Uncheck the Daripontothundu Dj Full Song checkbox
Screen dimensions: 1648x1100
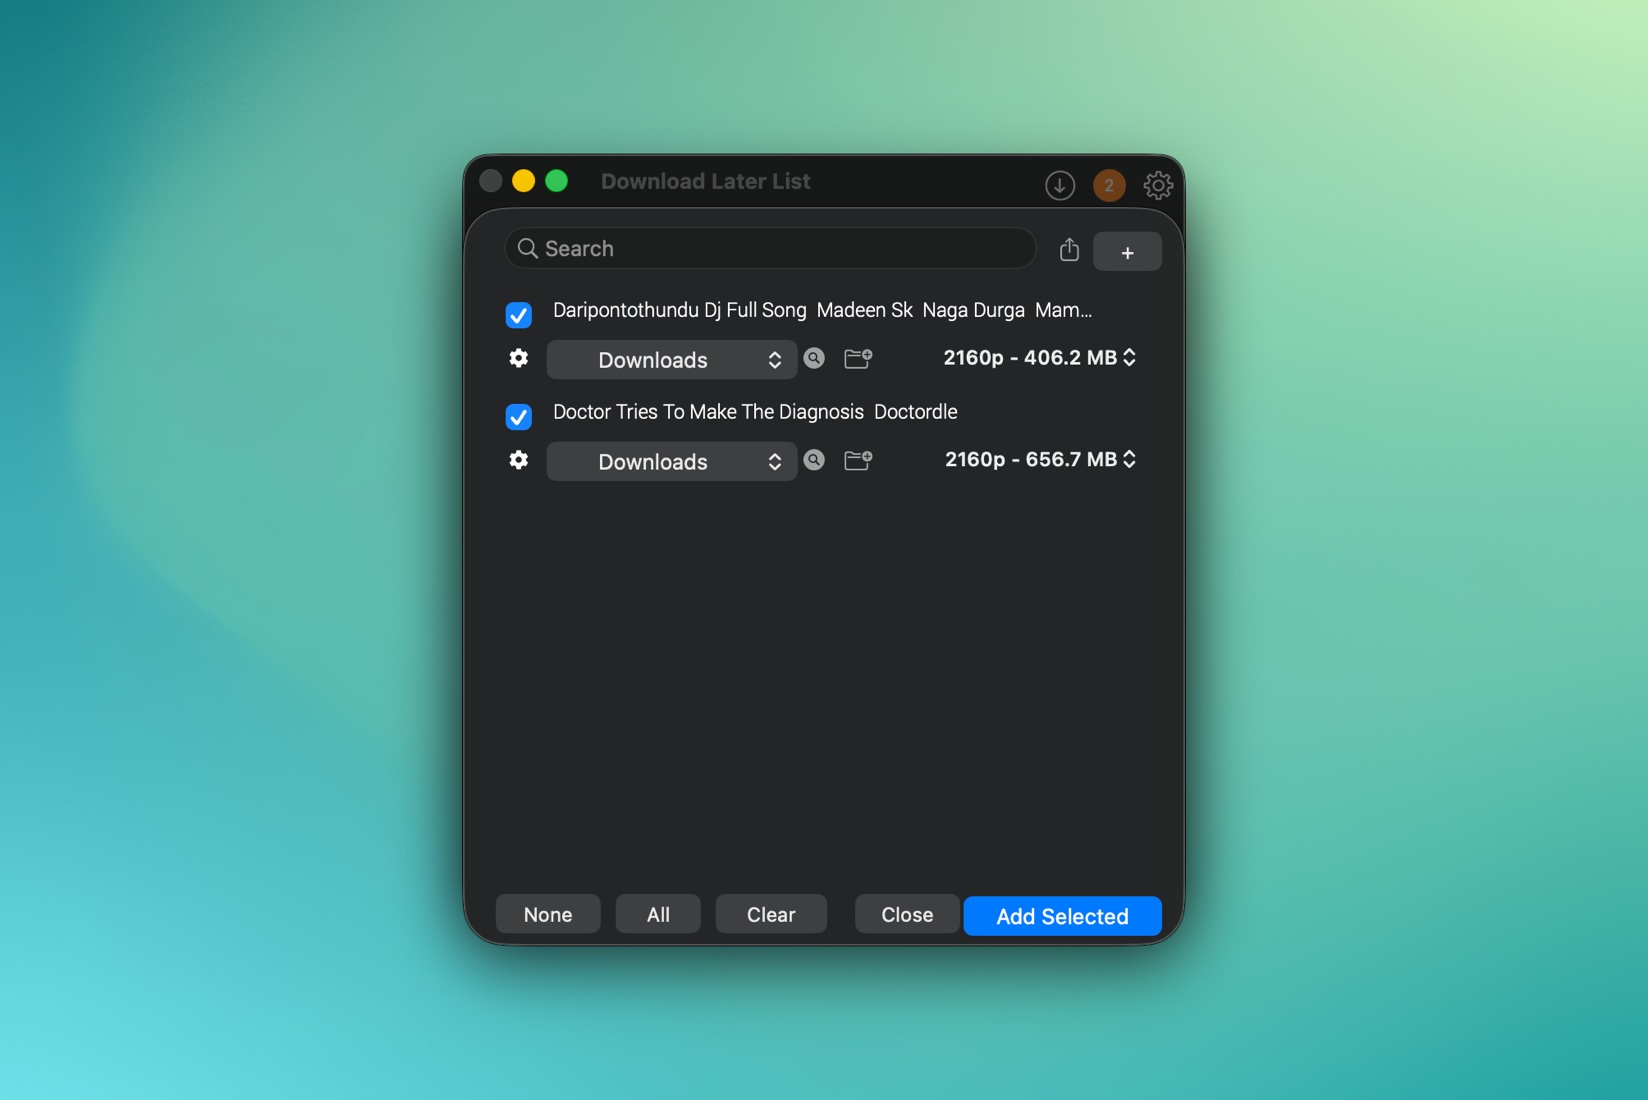(518, 315)
